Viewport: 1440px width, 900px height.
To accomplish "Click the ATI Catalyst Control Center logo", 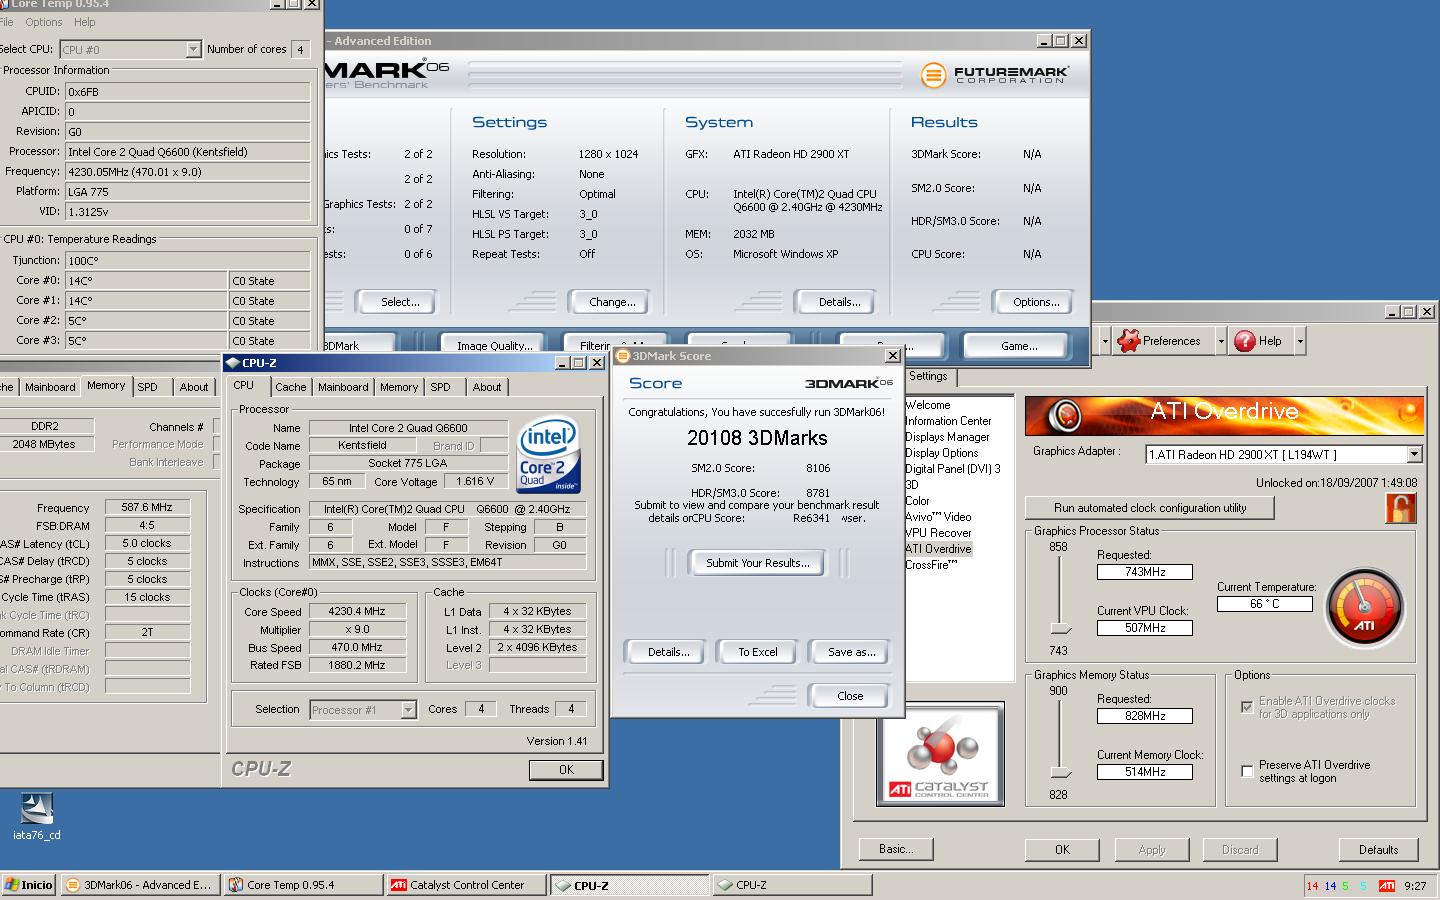I will [x=940, y=753].
